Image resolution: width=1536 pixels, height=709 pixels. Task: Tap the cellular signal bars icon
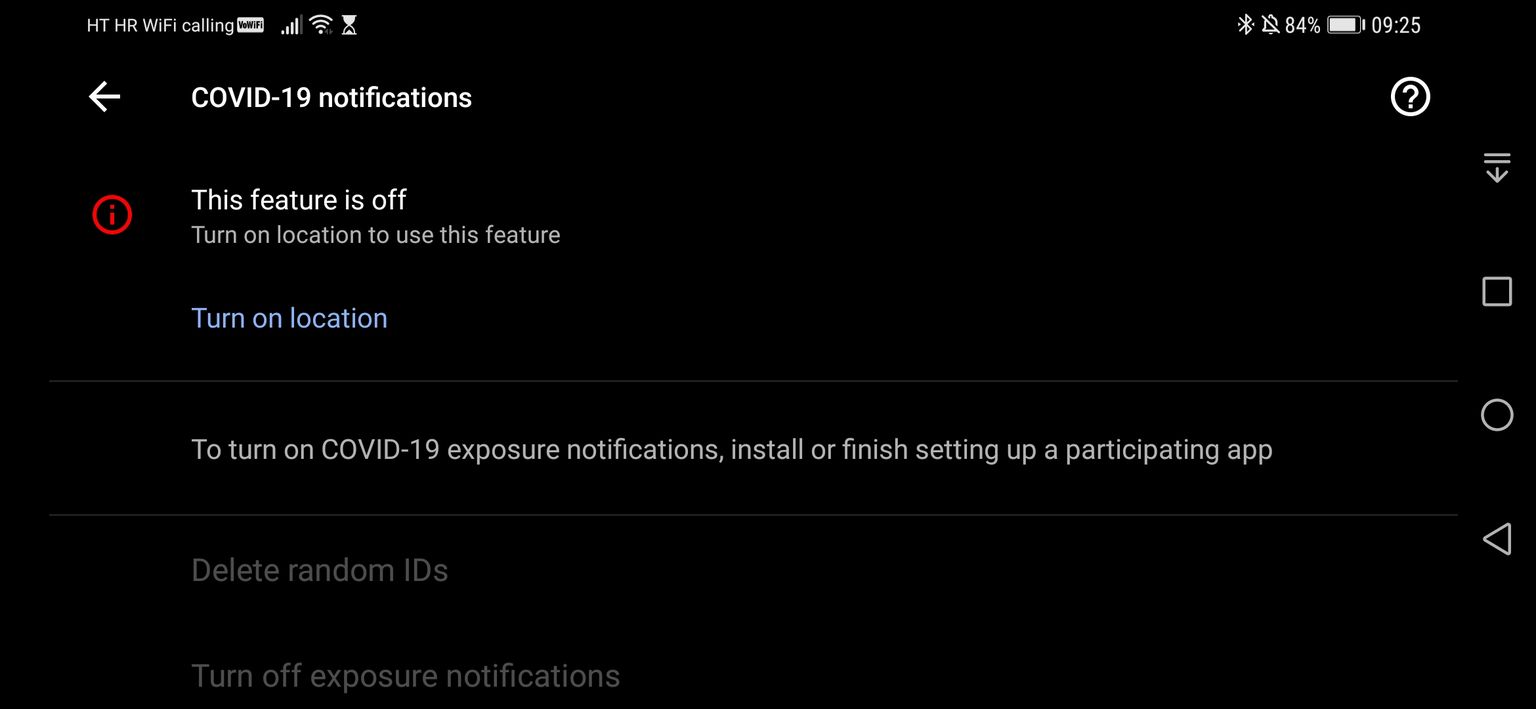(x=291, y=25)
